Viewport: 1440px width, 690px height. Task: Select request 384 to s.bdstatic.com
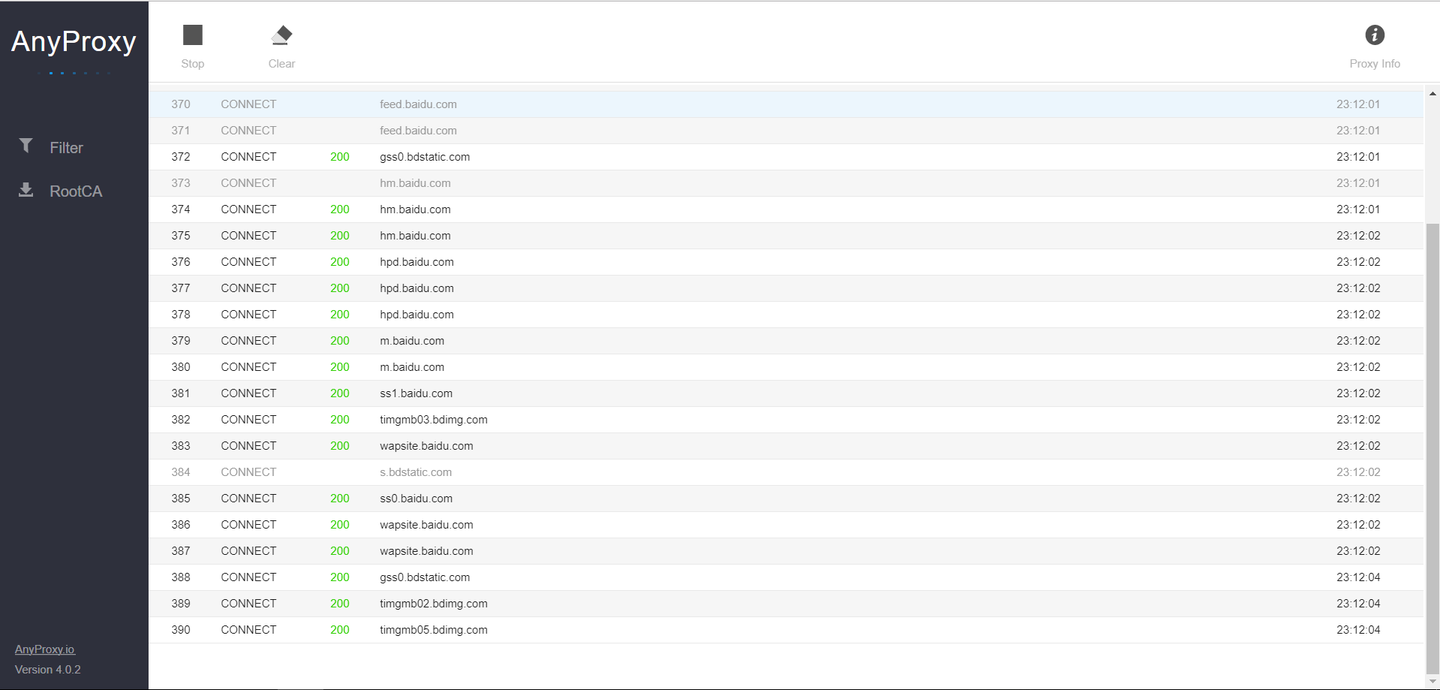point(416,472)
